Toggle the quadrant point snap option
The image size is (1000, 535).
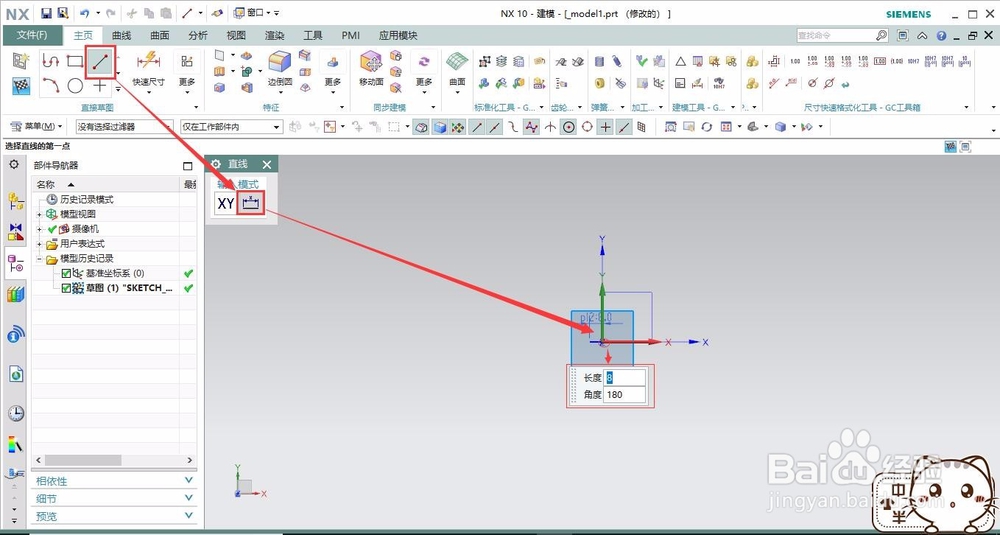pyautogui.click(x=587, y=127)
